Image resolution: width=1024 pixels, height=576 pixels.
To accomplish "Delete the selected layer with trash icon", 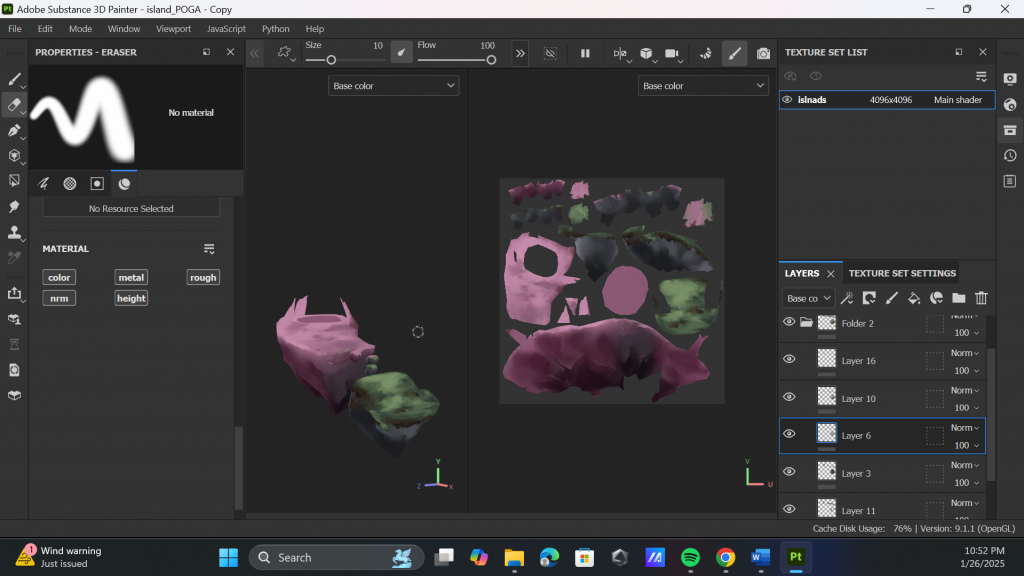I will tap(981, 298).
